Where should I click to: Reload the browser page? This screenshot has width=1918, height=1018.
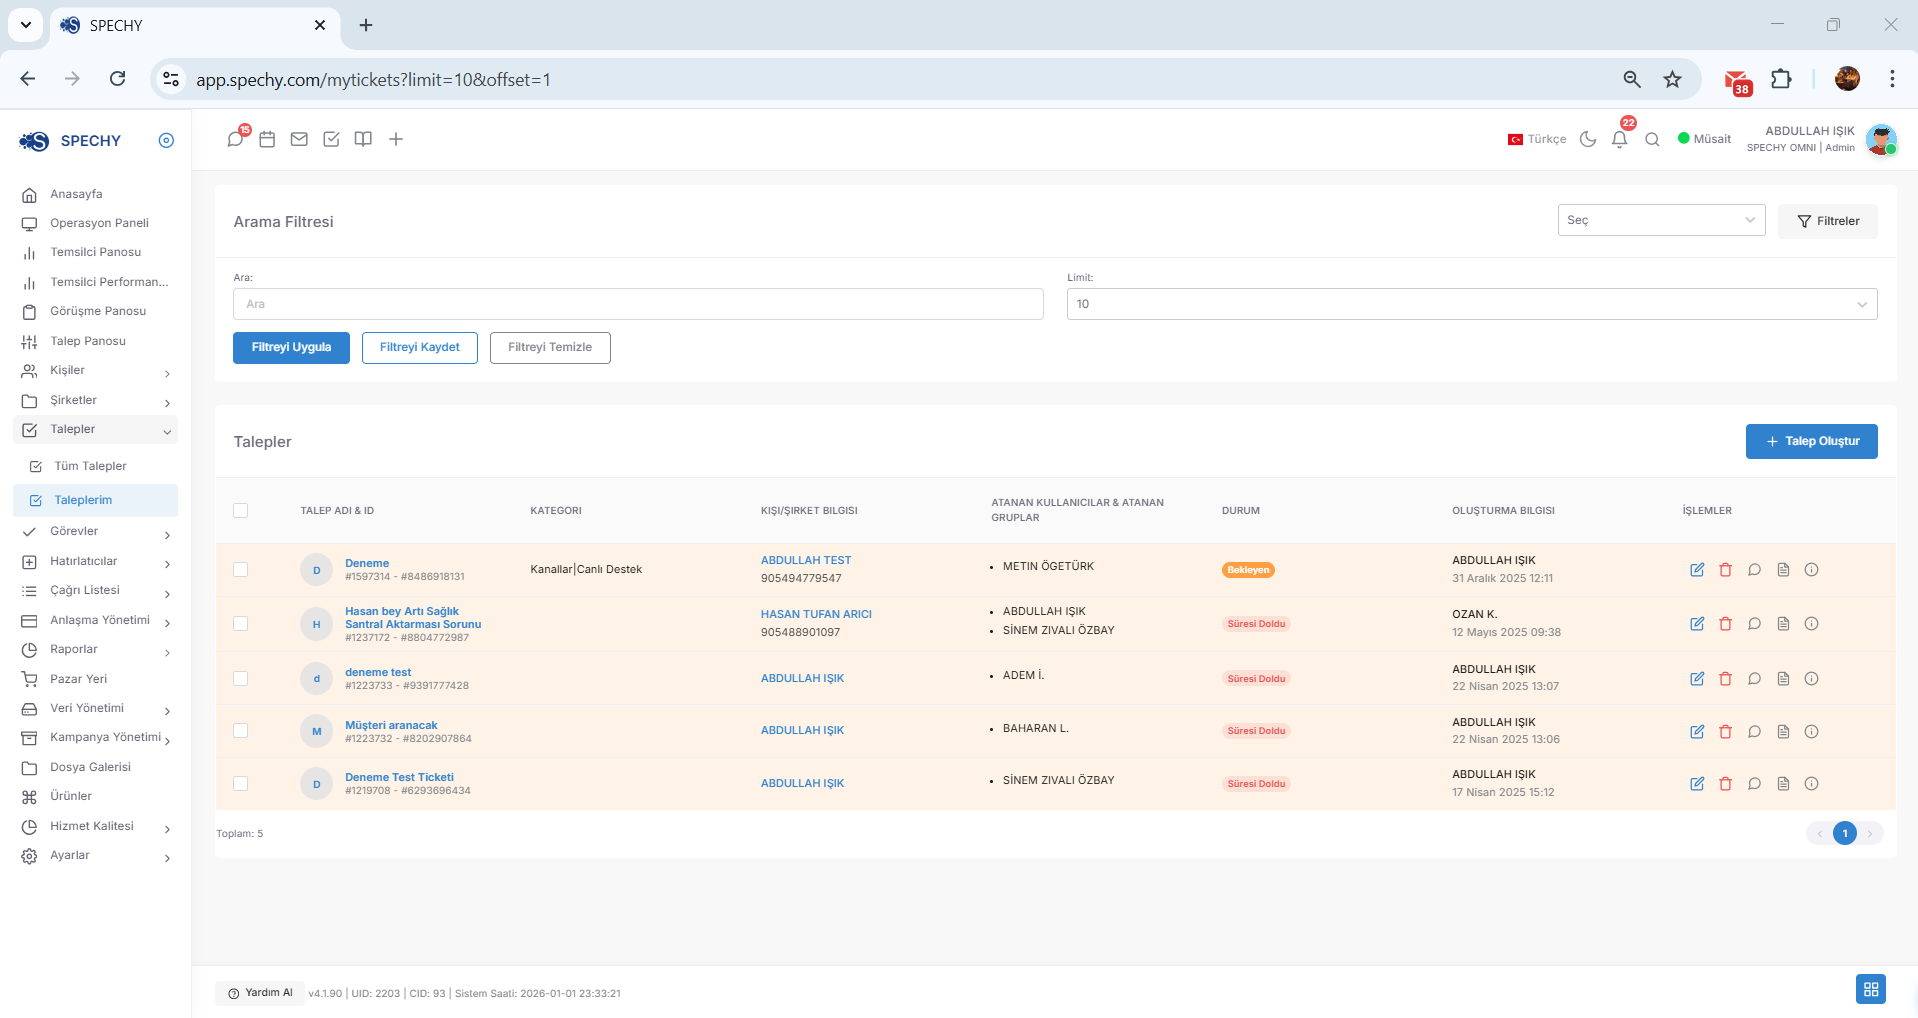tap(117, 79)
